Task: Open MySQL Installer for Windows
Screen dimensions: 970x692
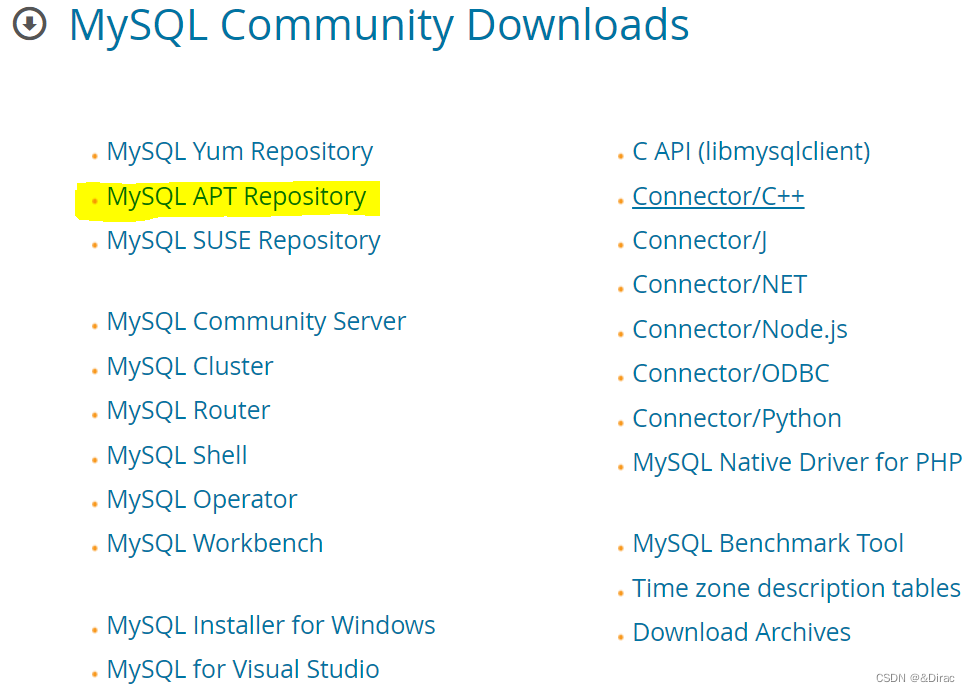Action: click(271, 625)
